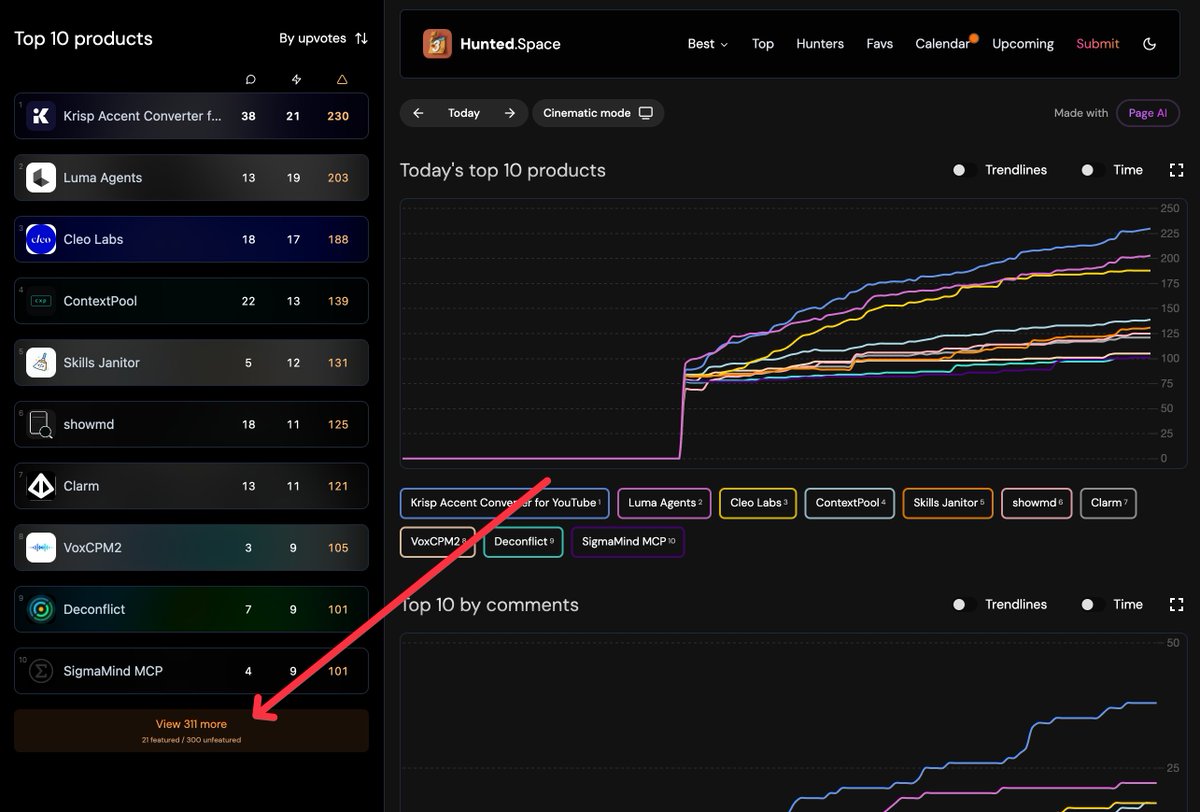This screenshot has height=812, width=1200.
Task: Toggle Clarm legend chip
Action: tap(1108, 503)
